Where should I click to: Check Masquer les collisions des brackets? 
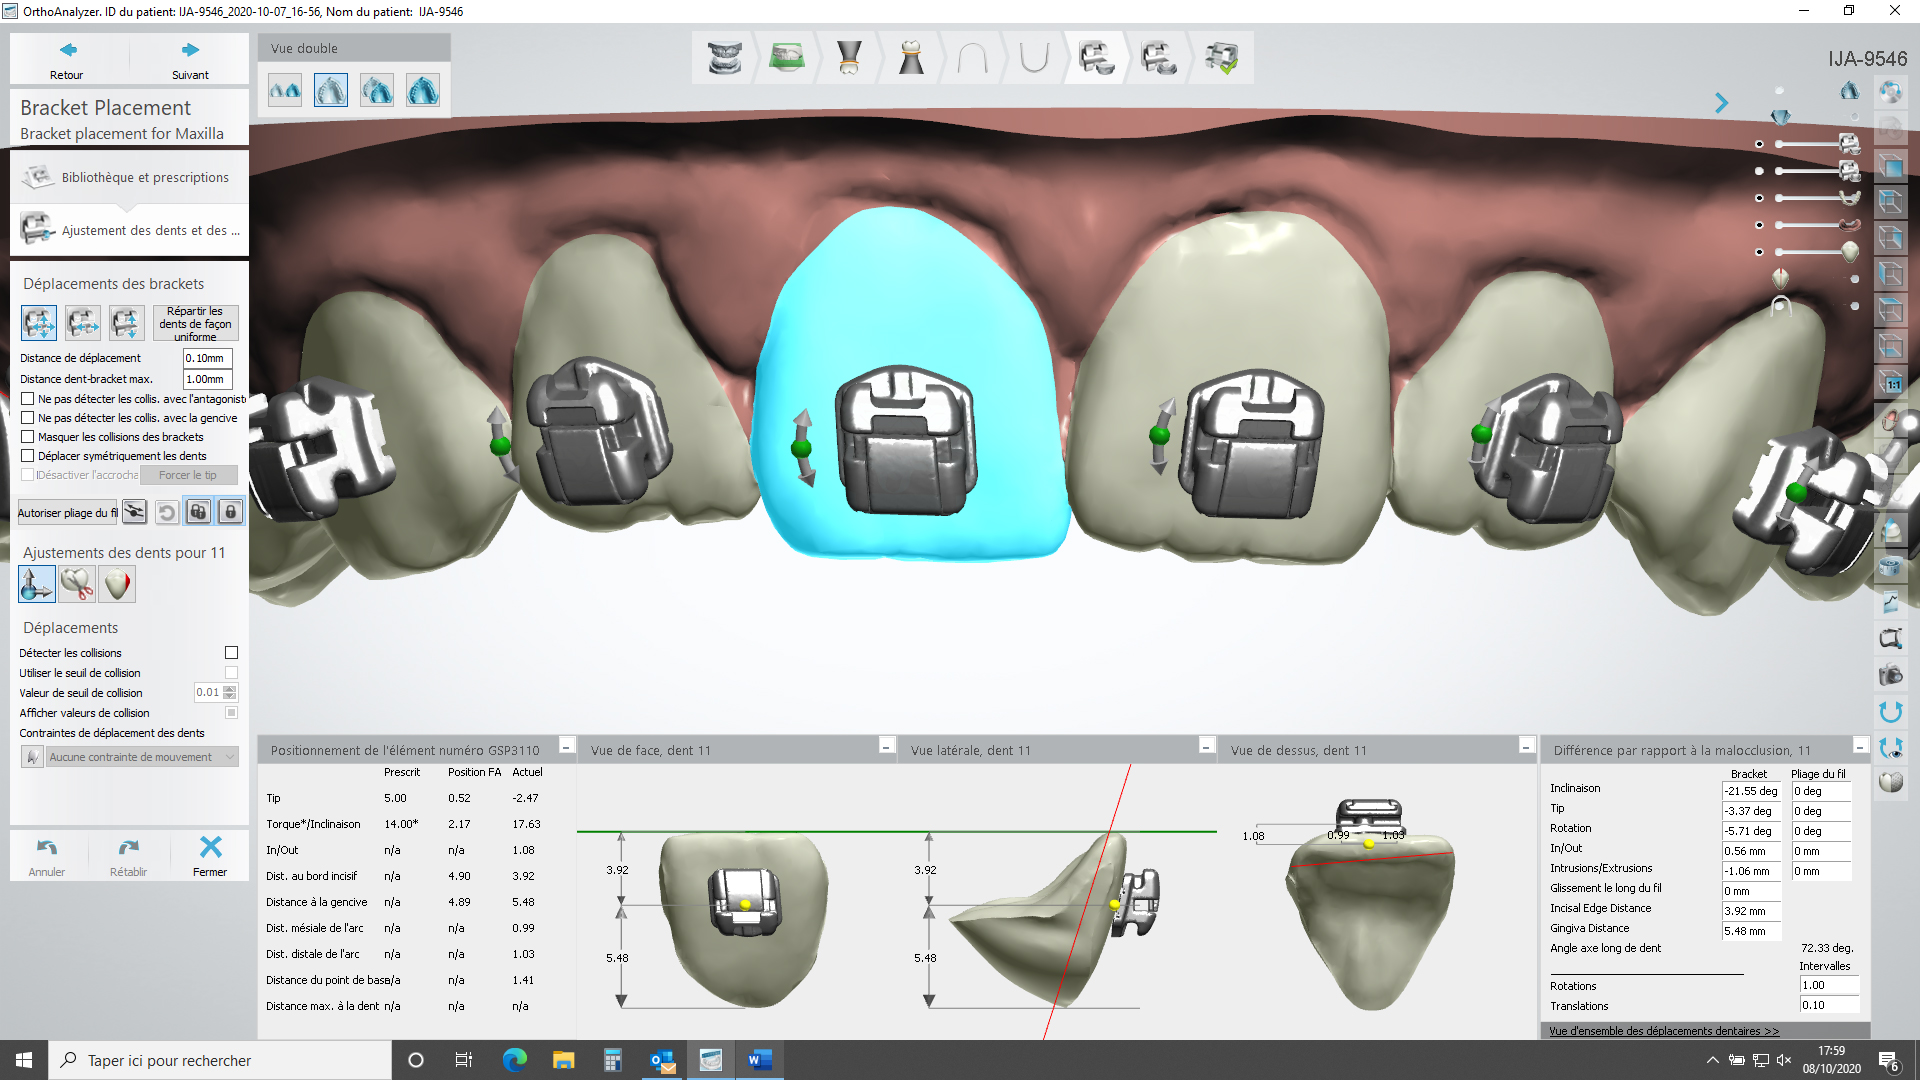(x=28, y=437)
